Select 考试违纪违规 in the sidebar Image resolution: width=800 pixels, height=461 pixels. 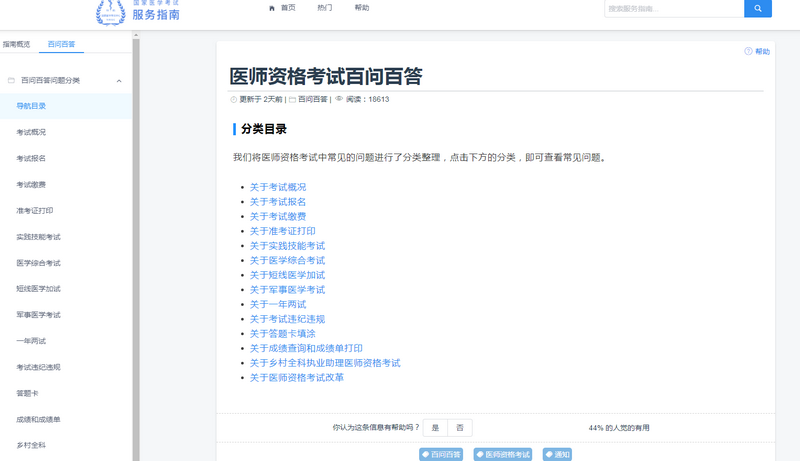point(38,367)
